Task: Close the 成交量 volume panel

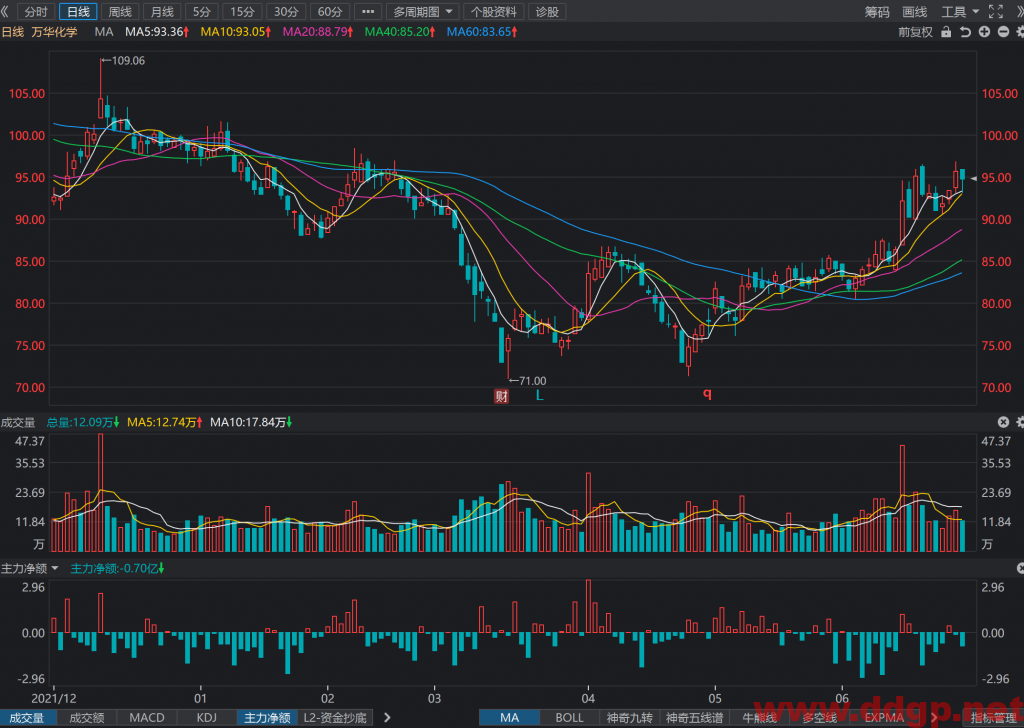Action: click(1003, 422)
